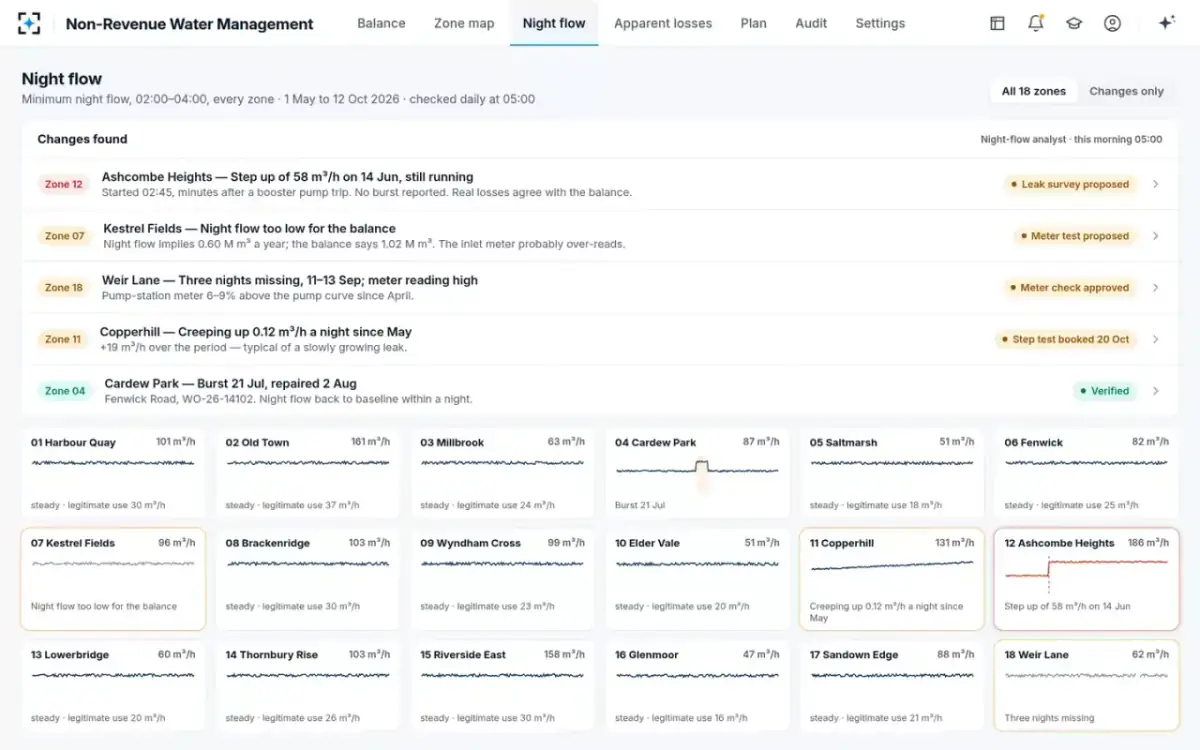Click the Leak survey proposed status chip

coord(1070,184)
